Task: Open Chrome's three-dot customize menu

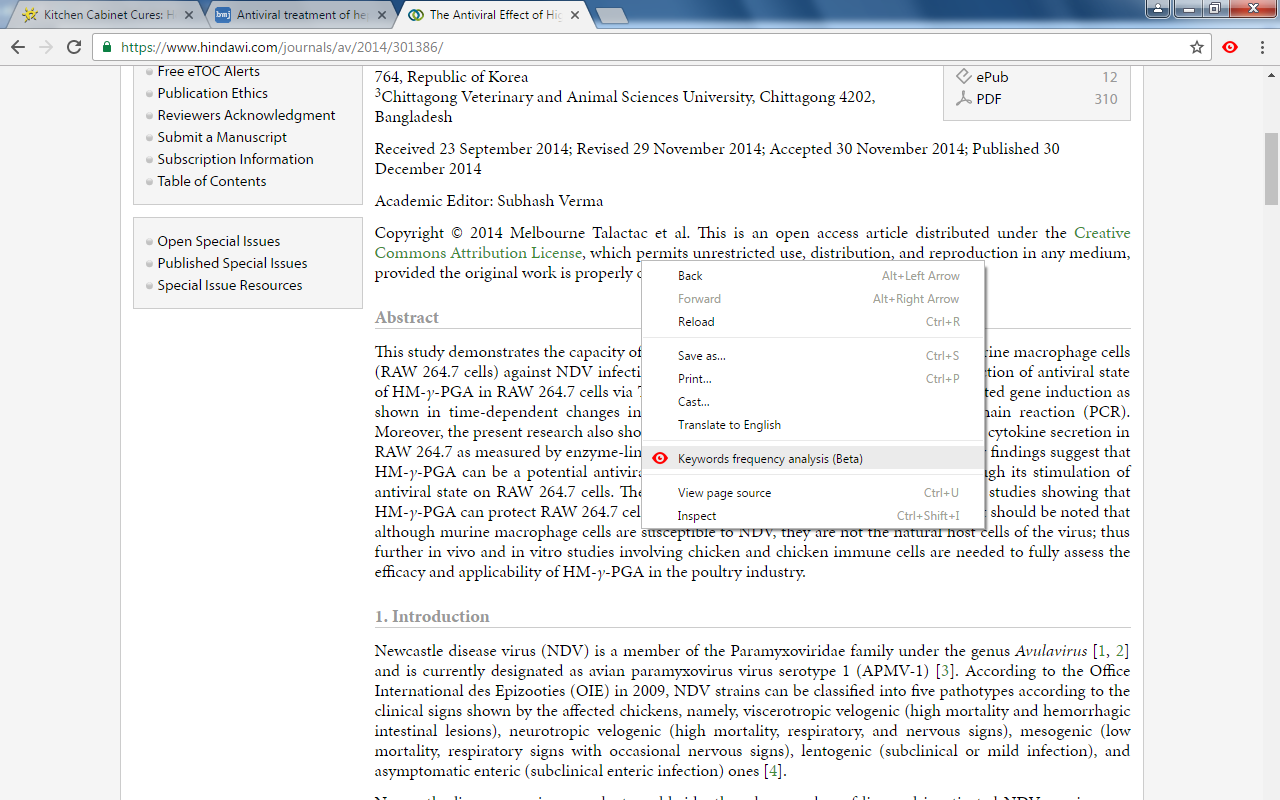Action: [x=1262, y=47]
